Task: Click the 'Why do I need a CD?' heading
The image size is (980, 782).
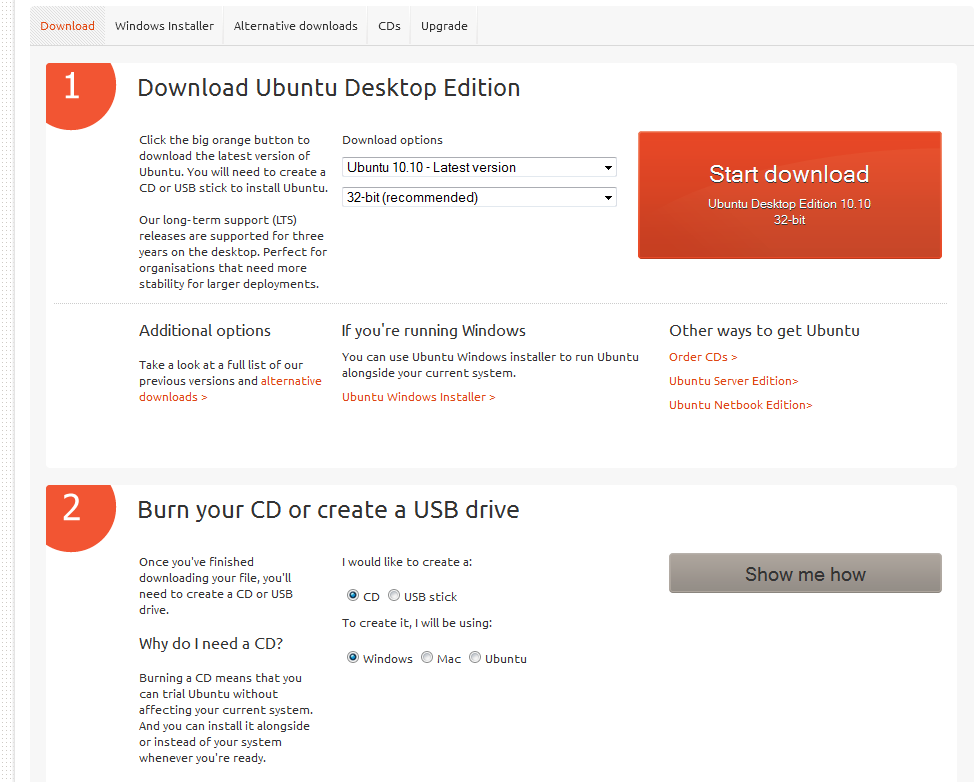Action: point(211,644)
